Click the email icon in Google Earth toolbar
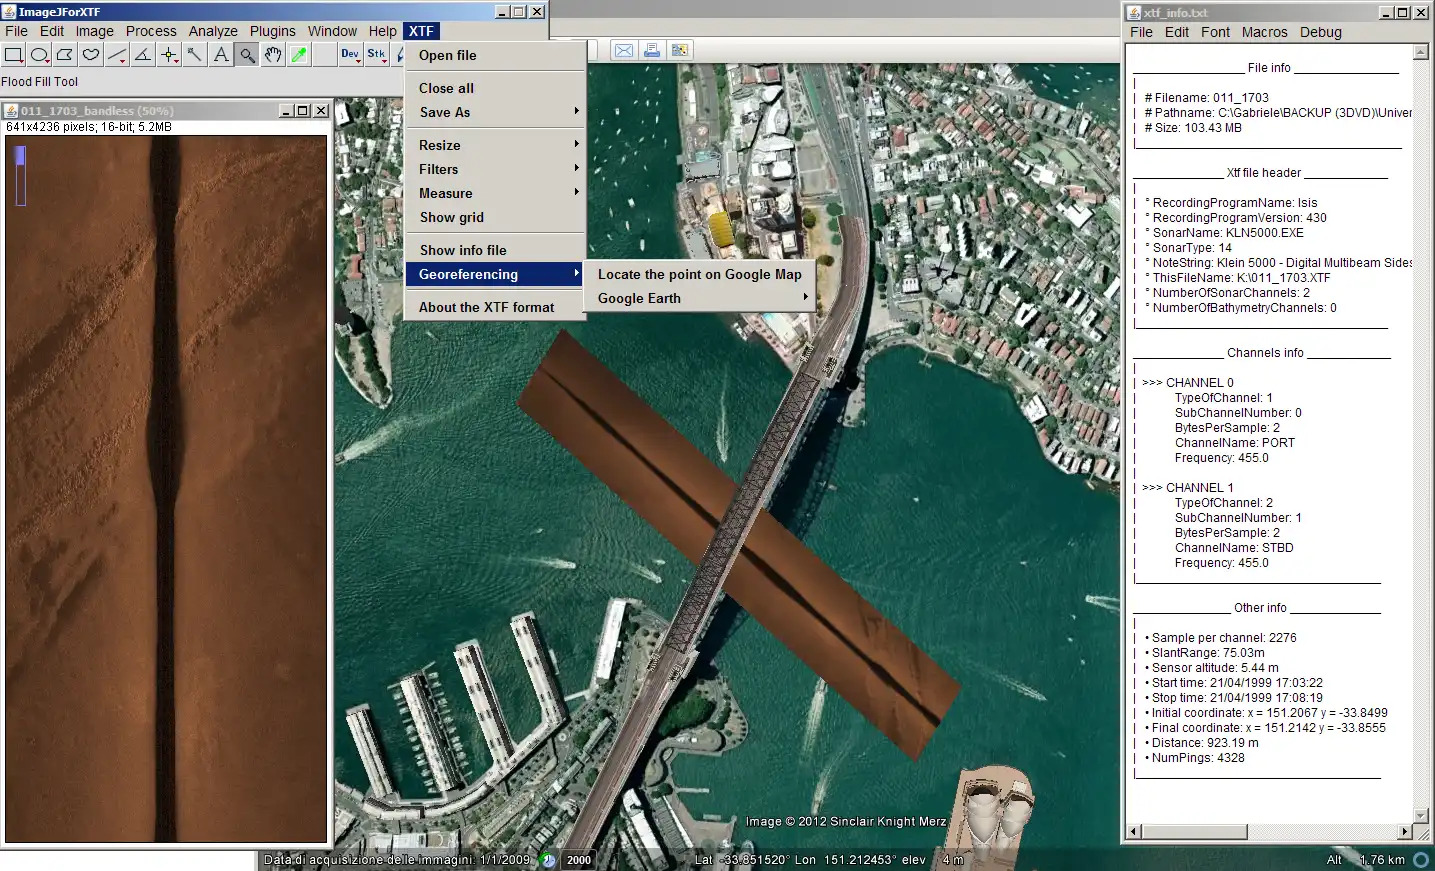Viewport: 1435px width, 871px height. coord(624,51)
